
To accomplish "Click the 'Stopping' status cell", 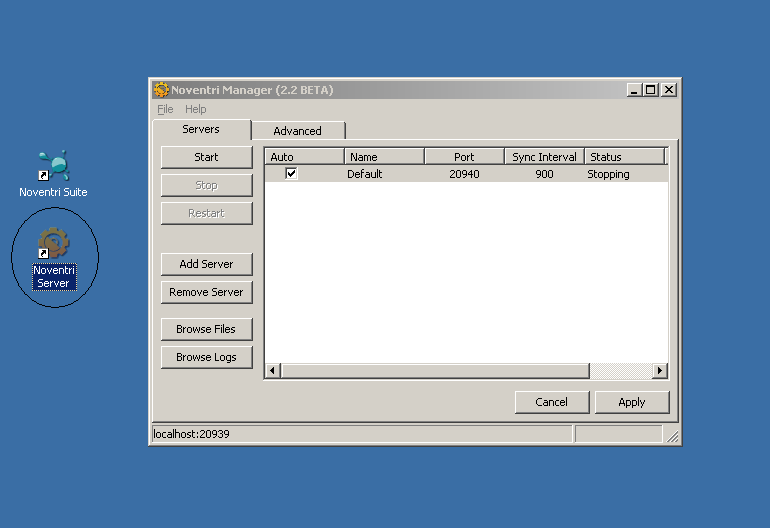I will coord(608,174).
